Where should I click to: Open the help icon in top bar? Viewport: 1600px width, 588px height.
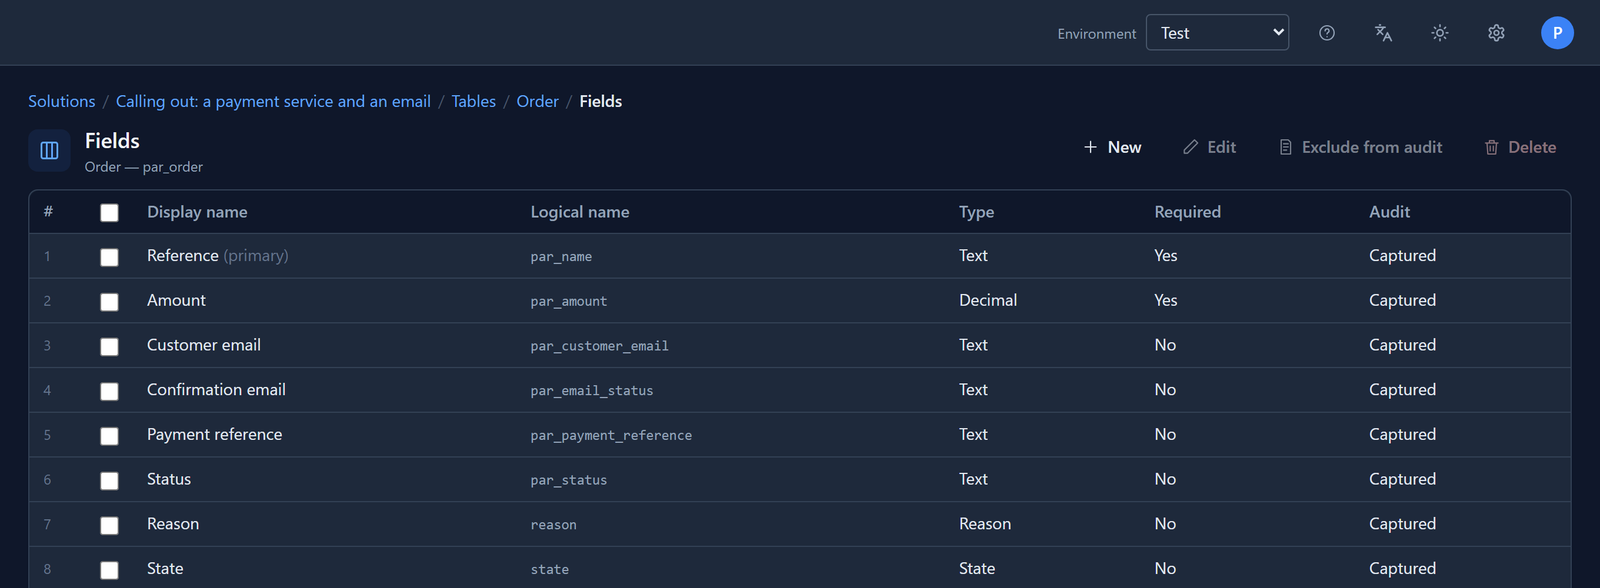pos(1327,33)
